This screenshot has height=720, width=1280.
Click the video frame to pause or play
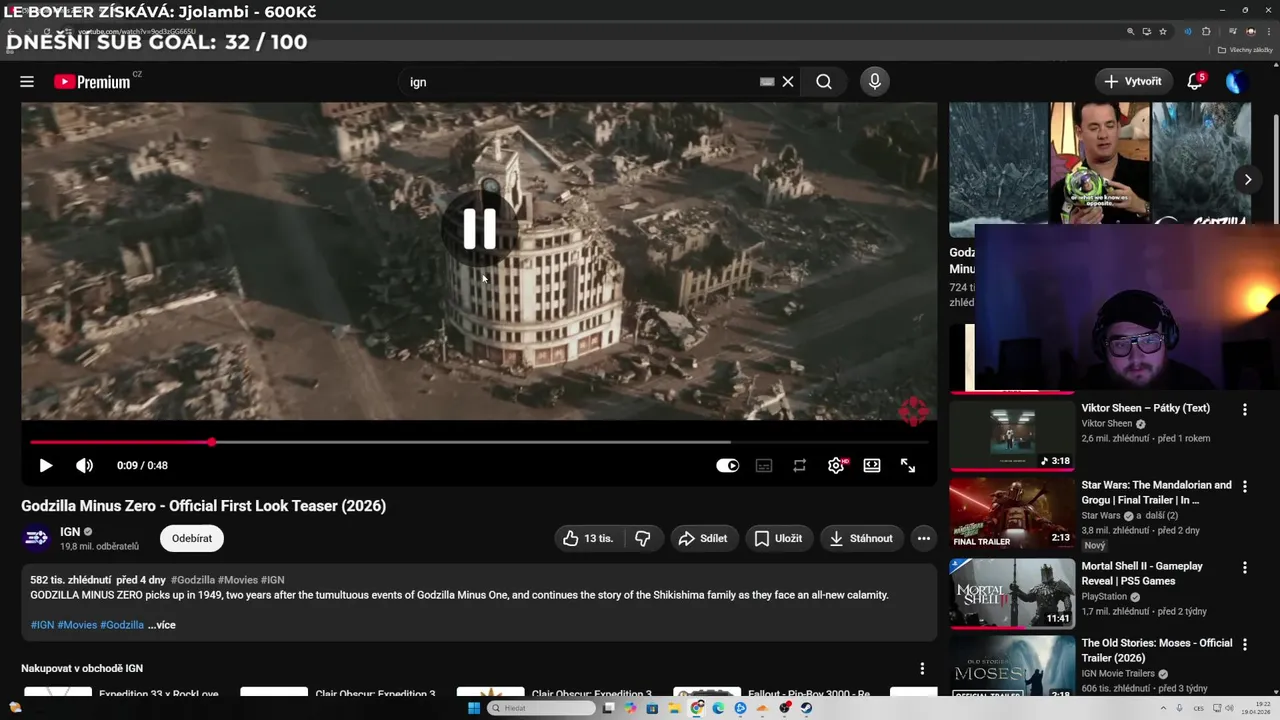point(479,262)
